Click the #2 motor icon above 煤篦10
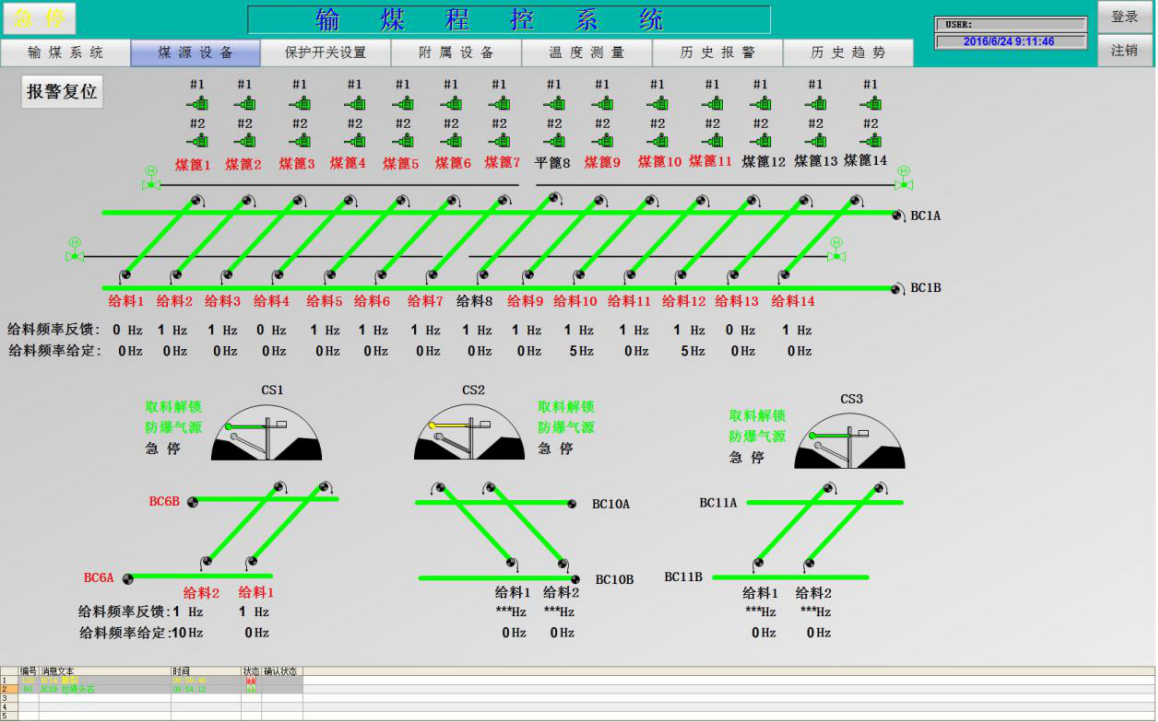This screenshot has width=1158, height=722. click(657, 140)
